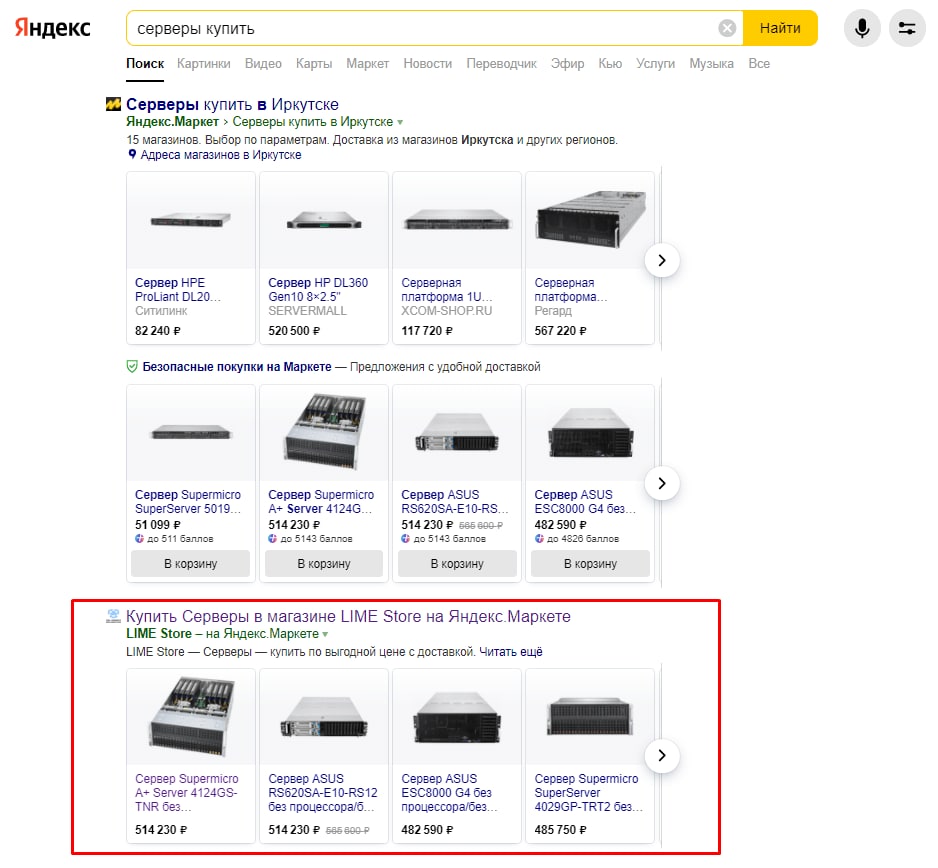Viewport: 938px width, 868px height.
Task: Select the active Поиск tab
Action: 145,63
